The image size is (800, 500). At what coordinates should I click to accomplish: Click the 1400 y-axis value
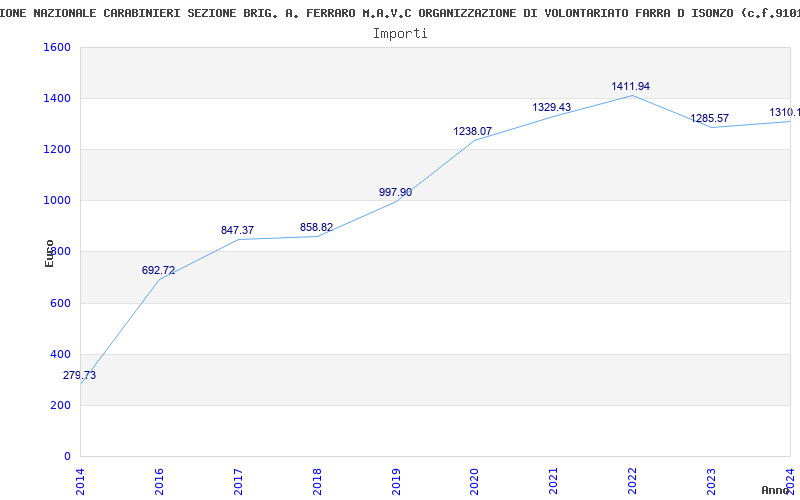[57, 98]
